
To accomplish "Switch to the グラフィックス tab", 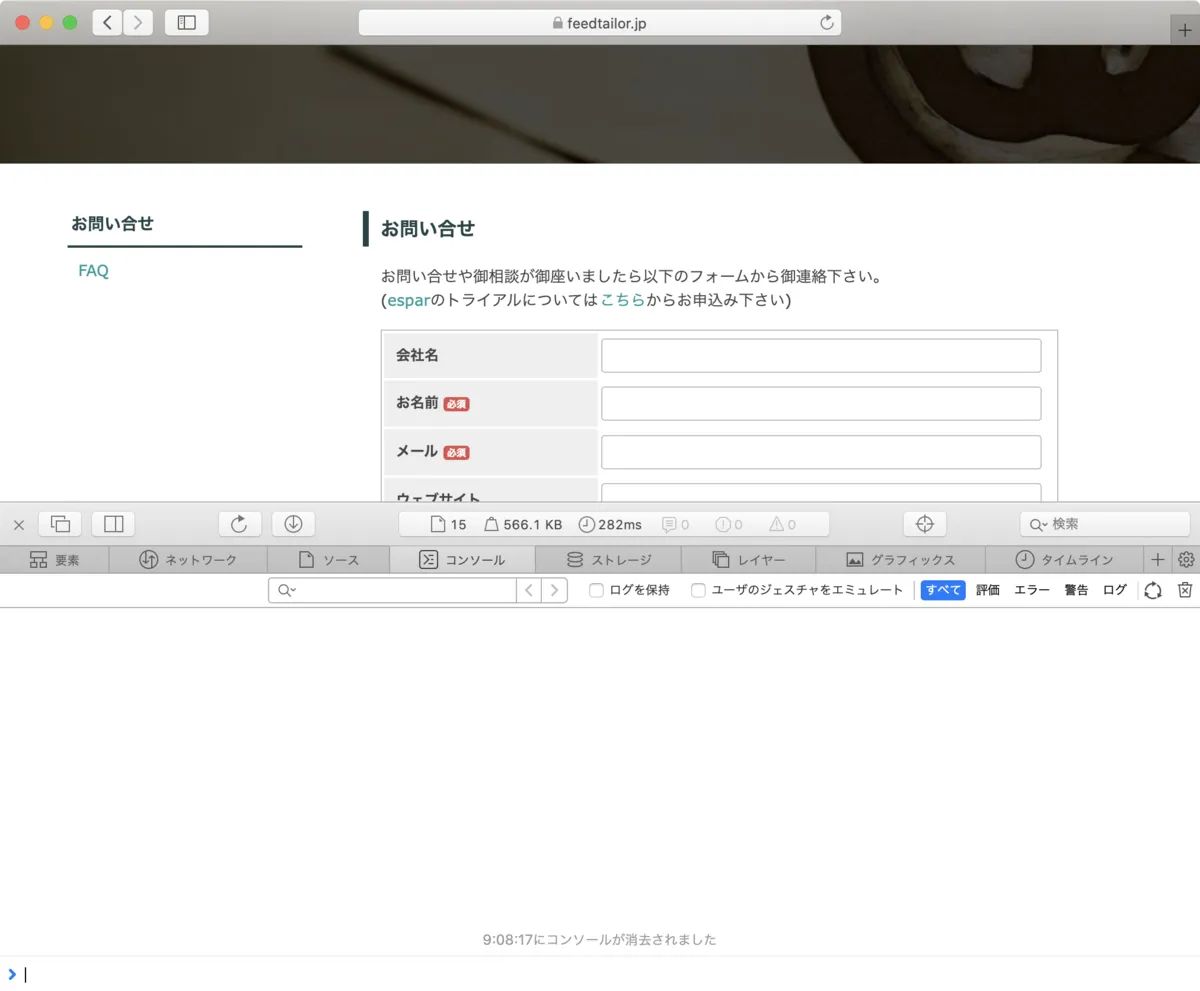I will (900, 560).
